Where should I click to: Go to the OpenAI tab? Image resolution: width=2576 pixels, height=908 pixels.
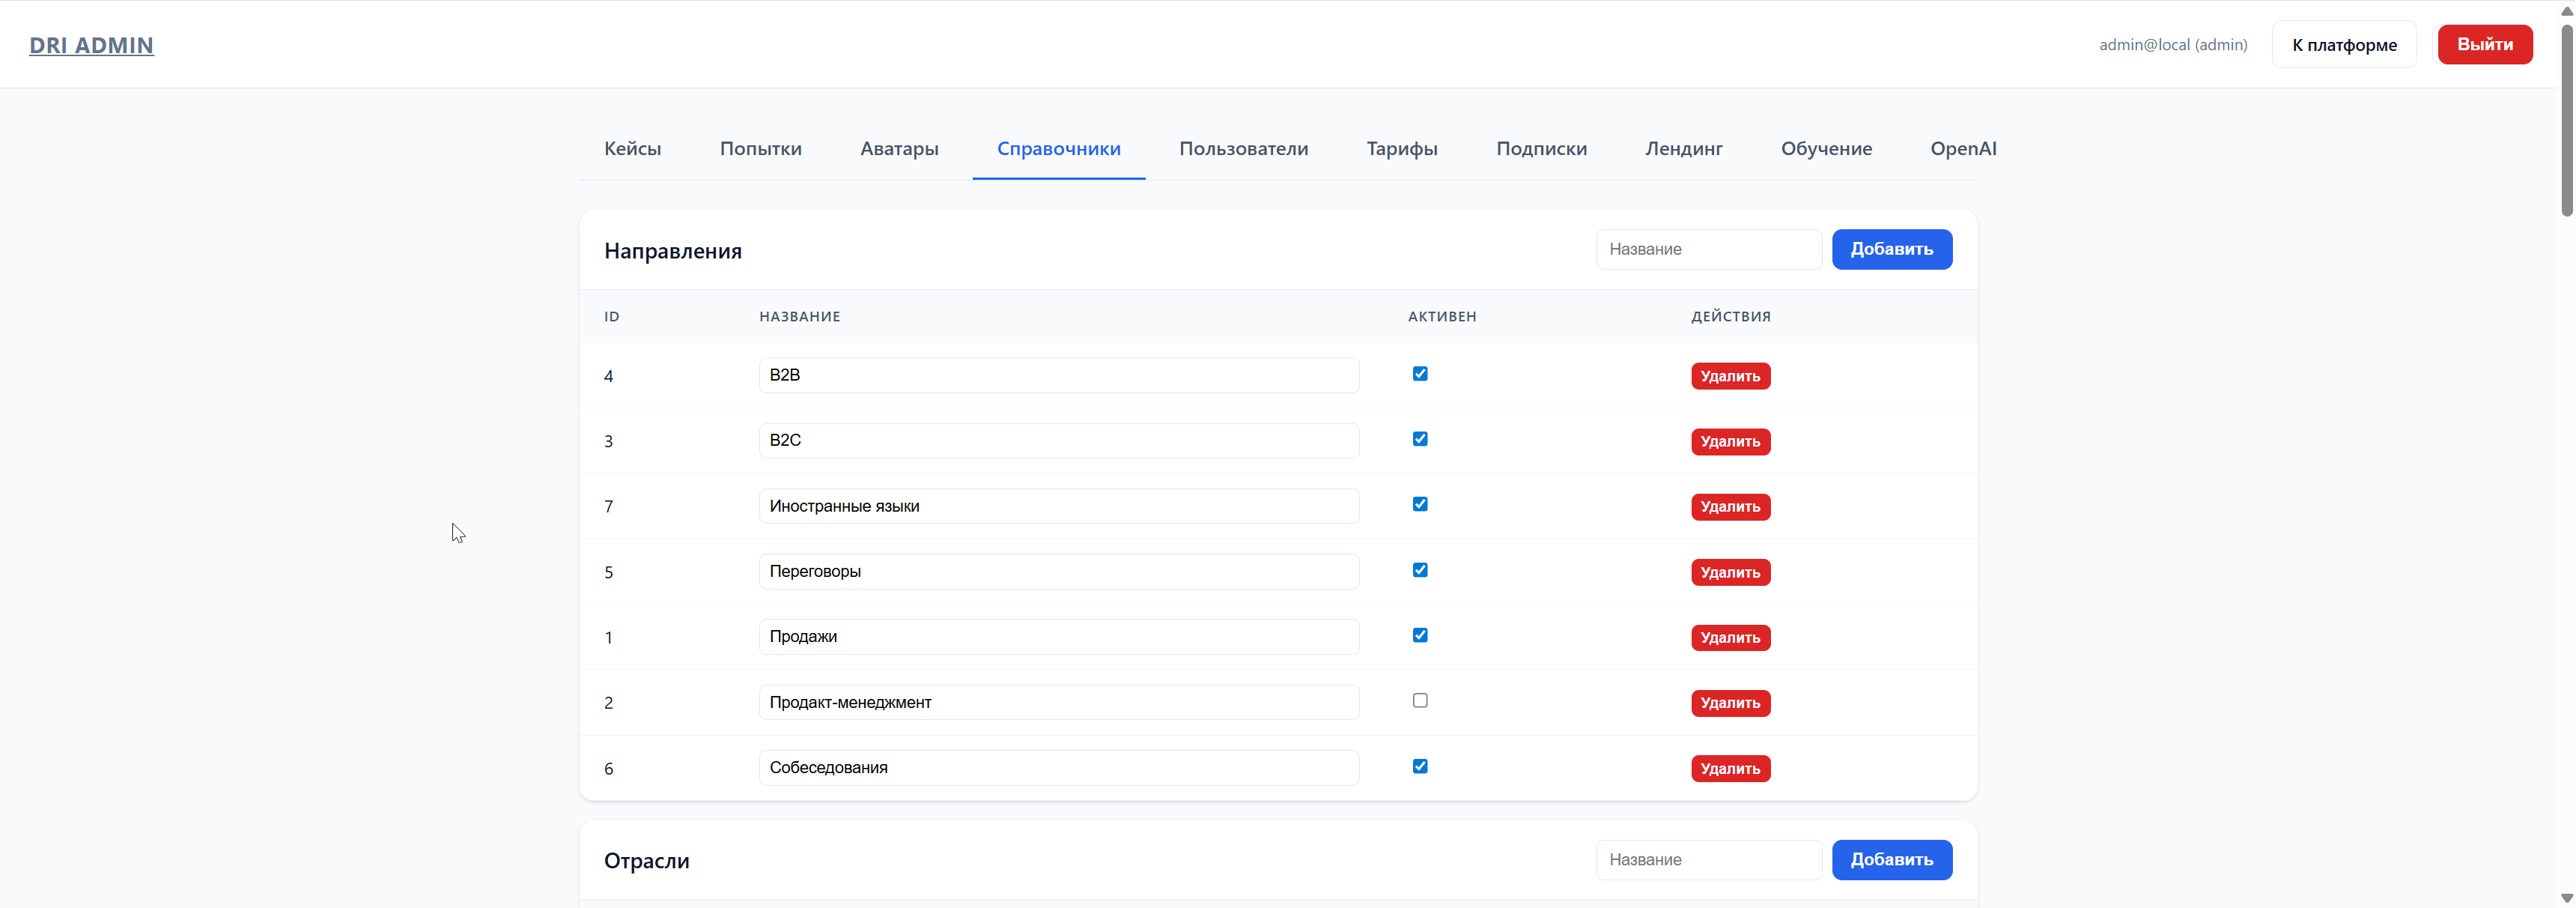pyautogui.click(x=1962, y=148)
